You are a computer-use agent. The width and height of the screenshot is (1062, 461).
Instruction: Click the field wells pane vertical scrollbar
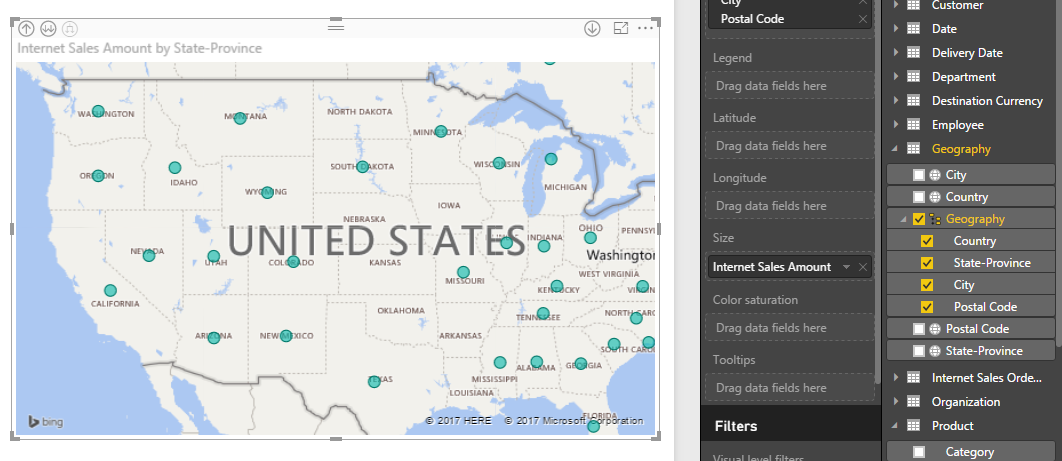pyautogui.click(x=878, y=190)
